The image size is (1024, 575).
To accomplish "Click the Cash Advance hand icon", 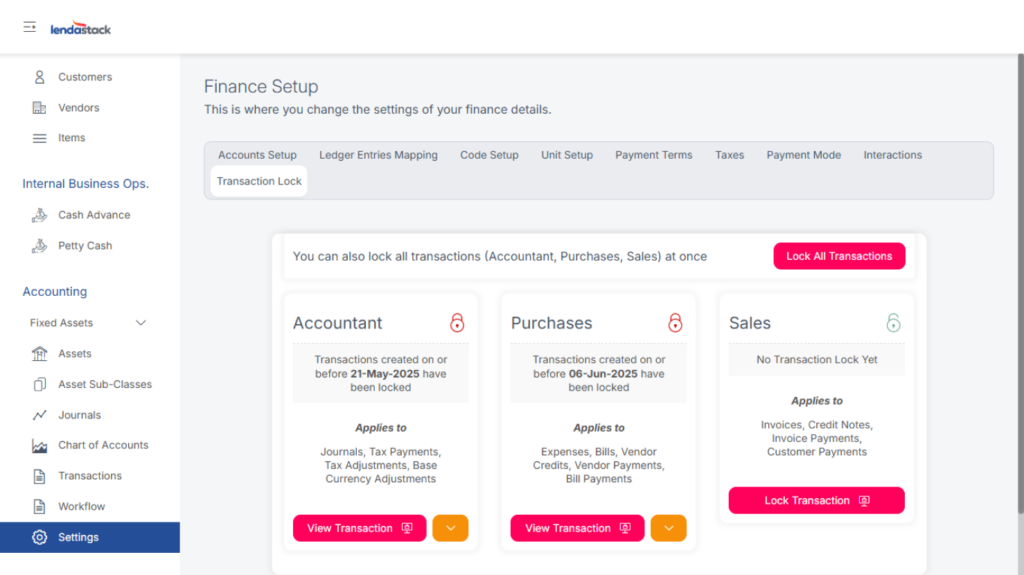I will tap(40, 215).
